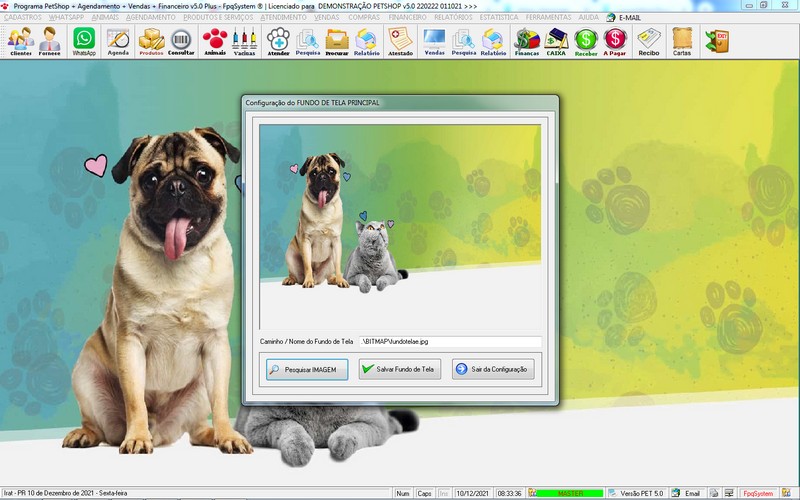Image resolution: width=800 pixels, height=500 pixels.
Task: Open the CADASTROS menu
Action: click(x=23, y=17)
